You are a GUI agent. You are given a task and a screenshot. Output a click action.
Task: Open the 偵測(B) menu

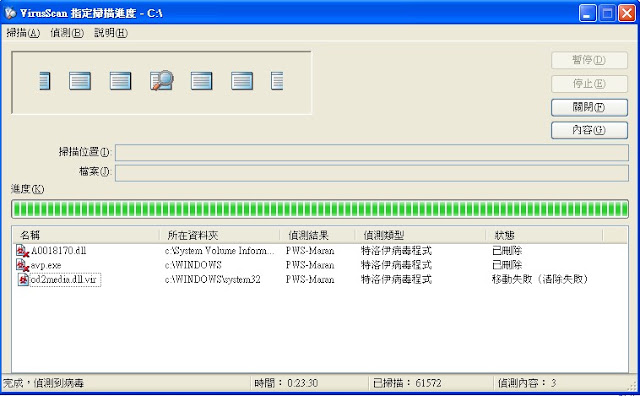coord(67,33)
